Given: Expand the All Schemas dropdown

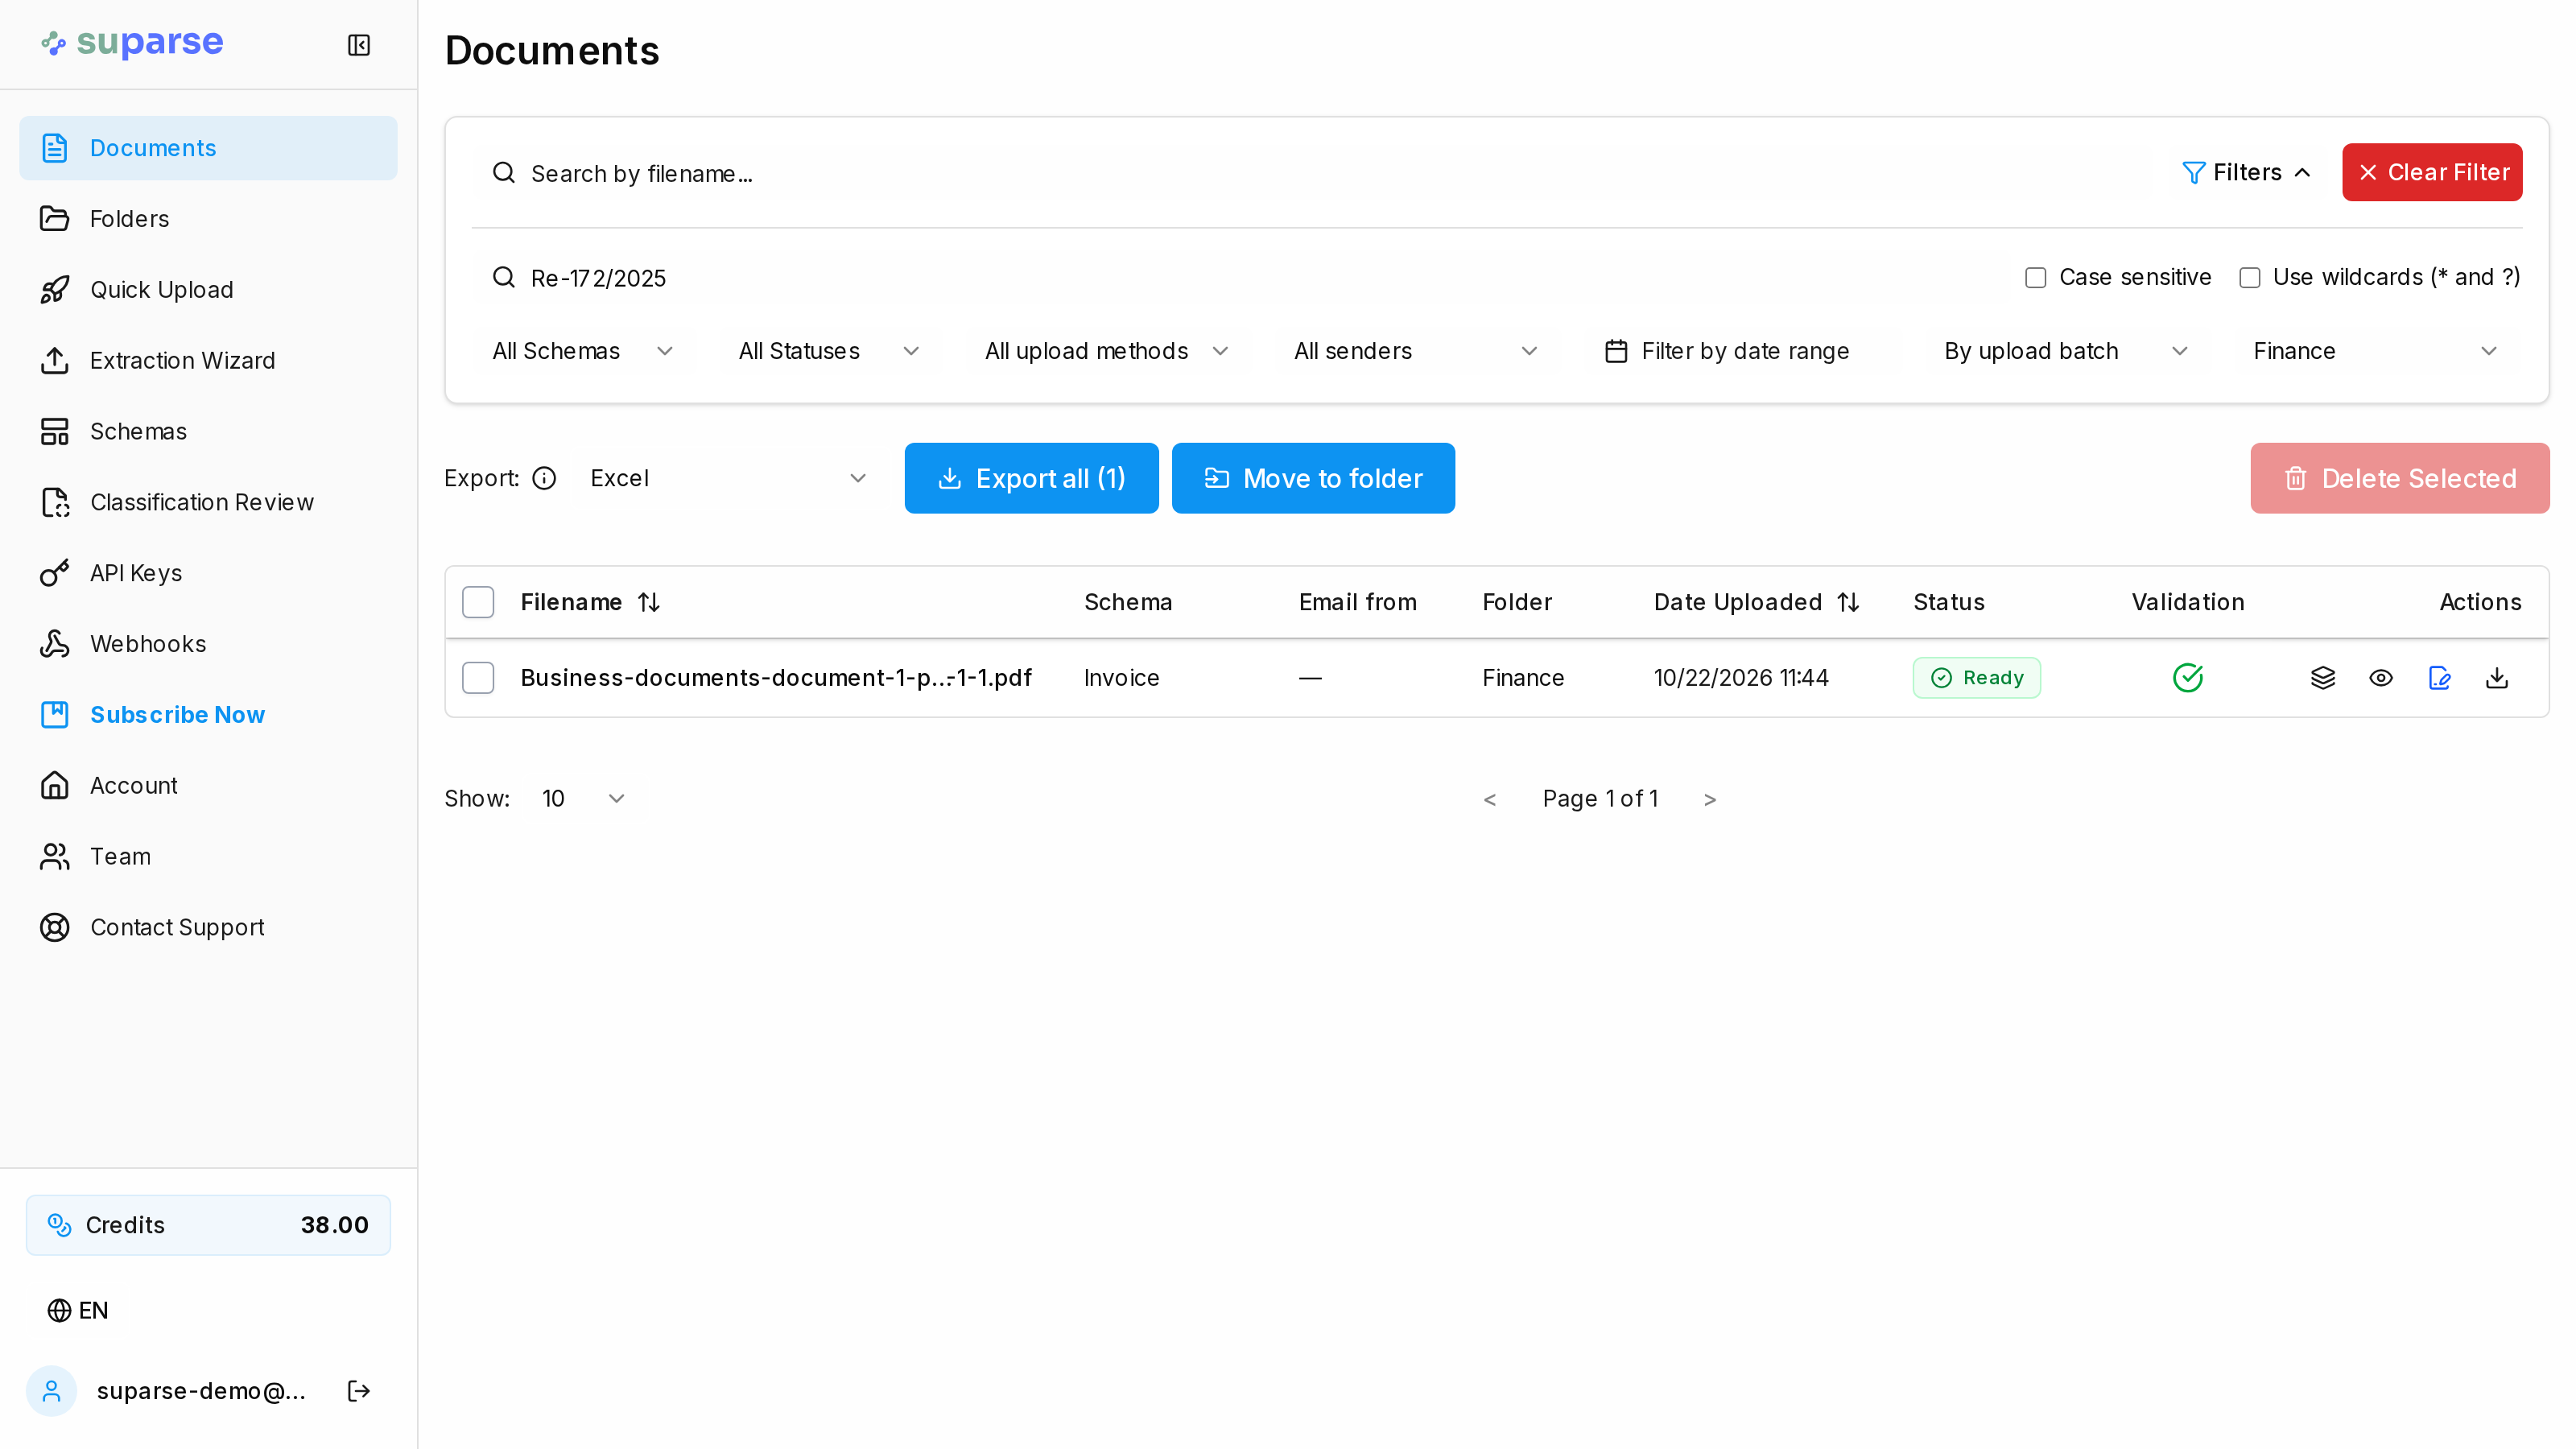Looking at the screenshot, I should (x=582, y=351).
